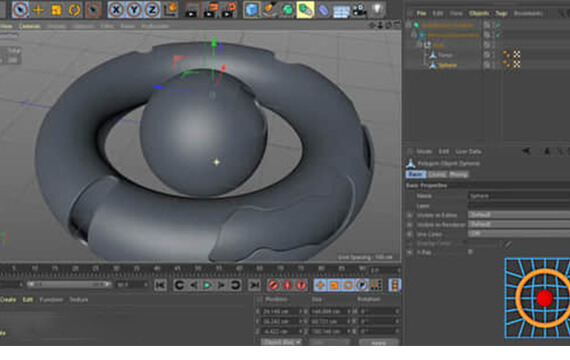Open Use Color dropdown
This screenshot has width=570, height=360.
(x=519, y=234)
